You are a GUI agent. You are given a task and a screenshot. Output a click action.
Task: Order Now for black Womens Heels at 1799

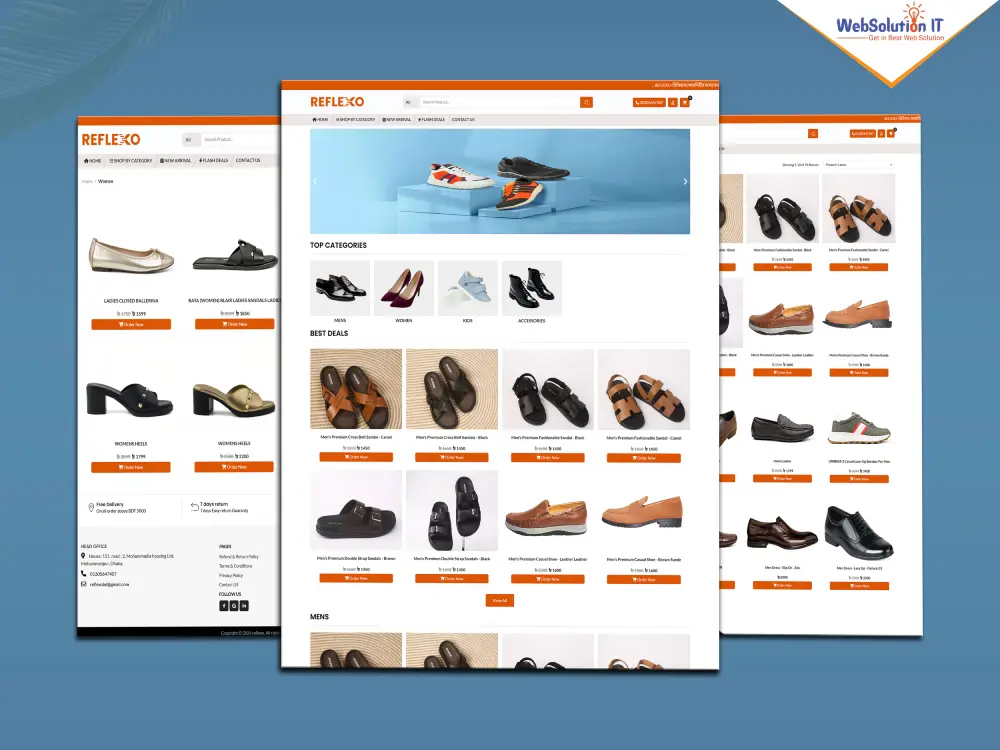[131, 467]
